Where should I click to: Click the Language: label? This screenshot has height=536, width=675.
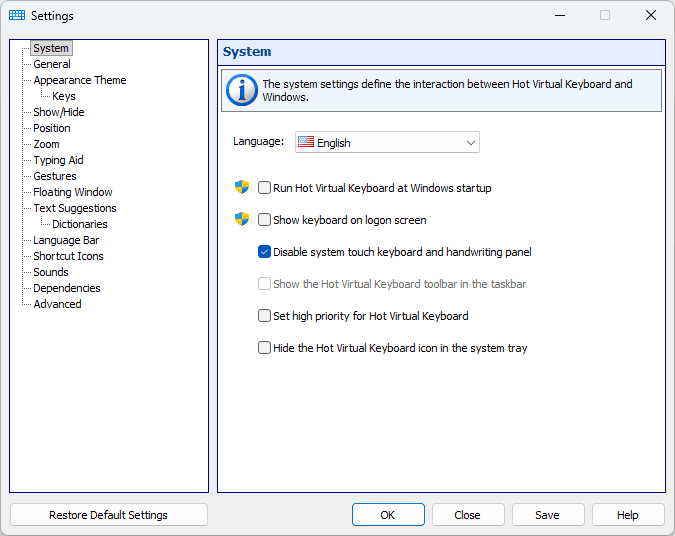(x=258, y=141)
